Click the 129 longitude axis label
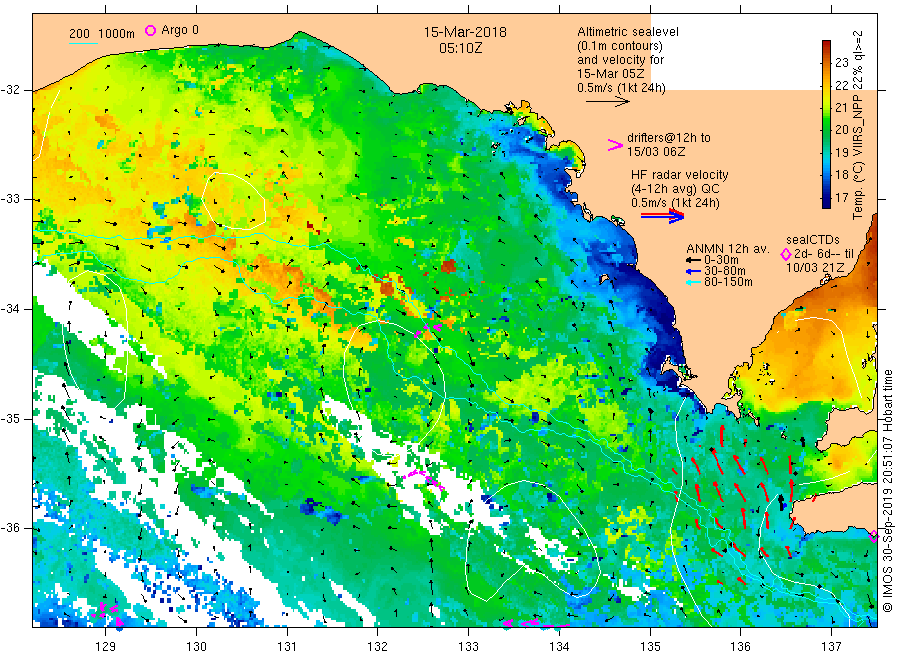900x660 pixels. (x=106, y=647)
